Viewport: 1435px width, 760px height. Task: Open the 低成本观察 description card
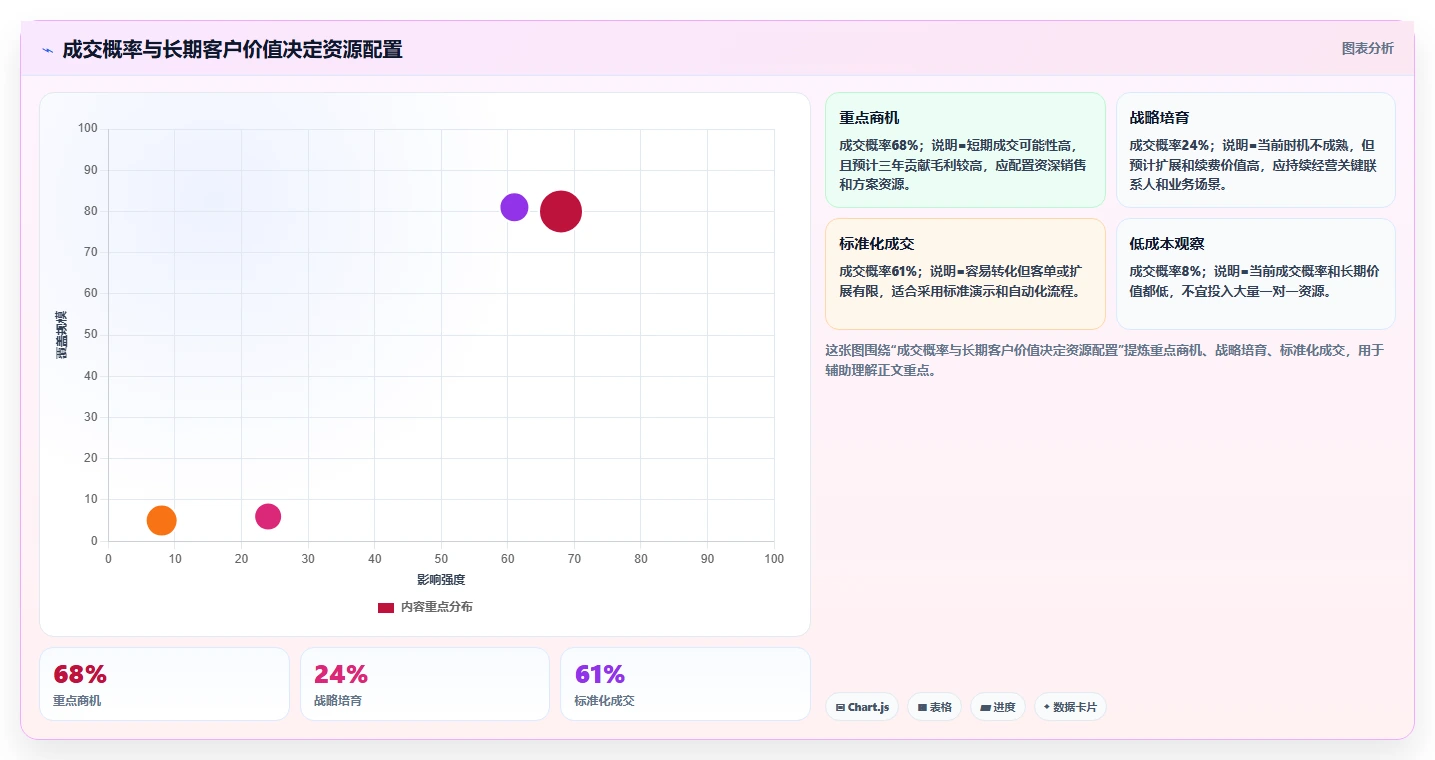point(1255,274)
